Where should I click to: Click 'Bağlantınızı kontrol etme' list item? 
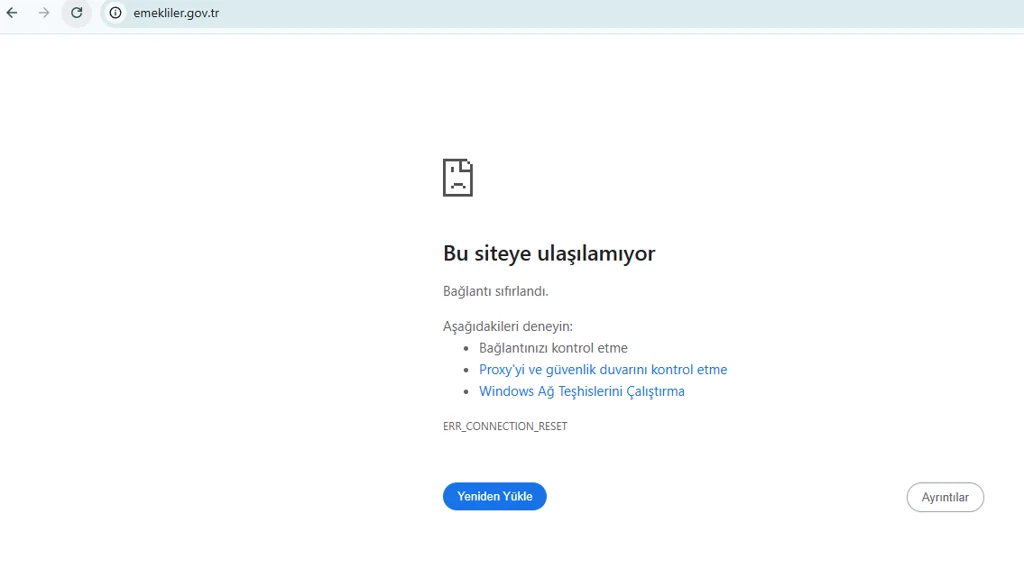[553, 348]
